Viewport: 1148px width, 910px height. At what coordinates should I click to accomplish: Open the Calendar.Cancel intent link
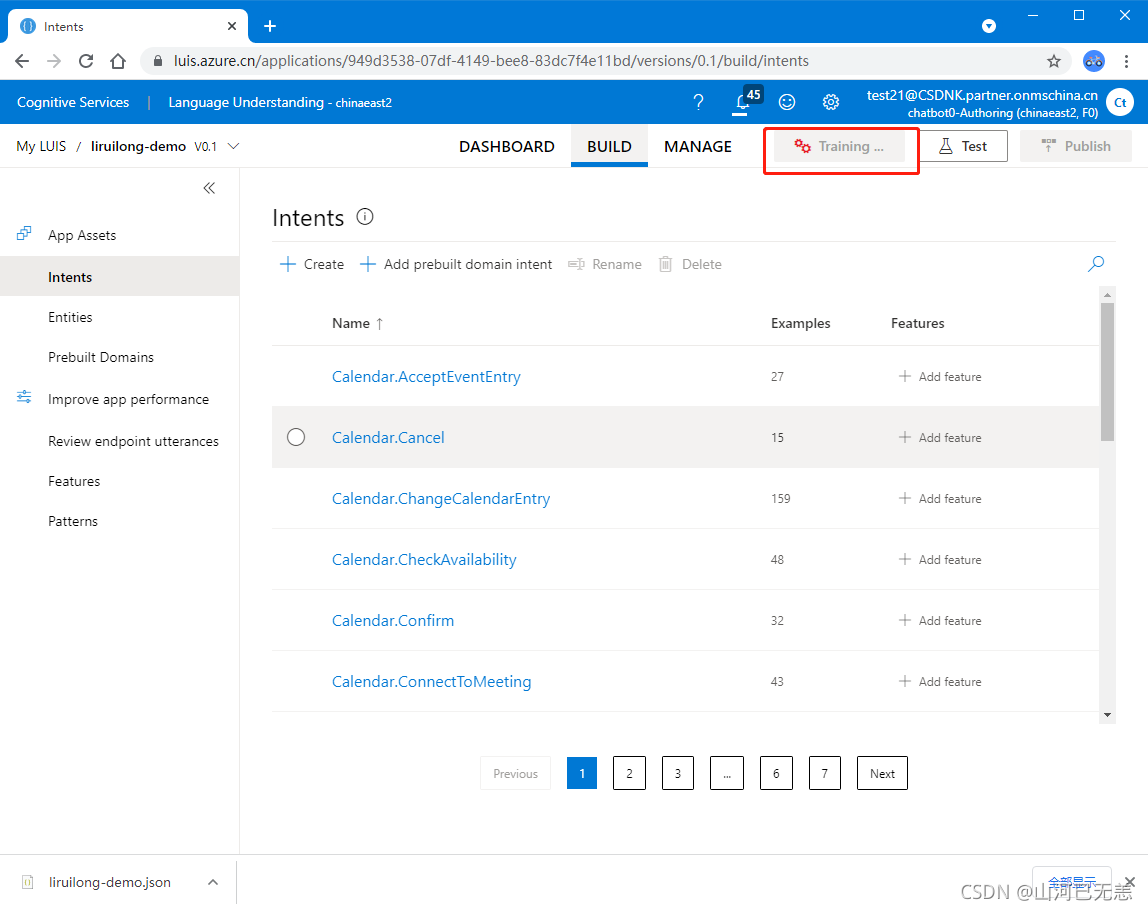(x=388, y=438)
